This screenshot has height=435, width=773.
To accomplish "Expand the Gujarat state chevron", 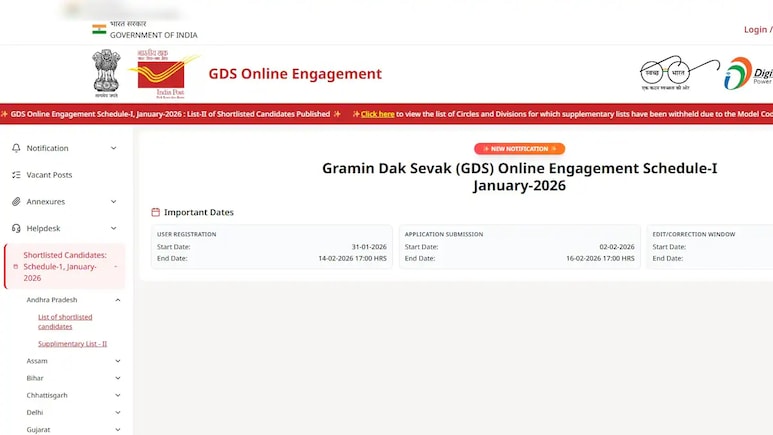I will [118, 430].
